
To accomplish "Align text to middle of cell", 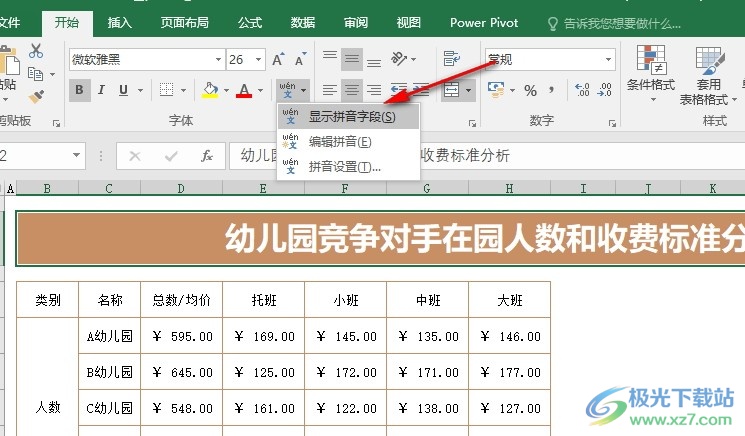I will [352, 59].
